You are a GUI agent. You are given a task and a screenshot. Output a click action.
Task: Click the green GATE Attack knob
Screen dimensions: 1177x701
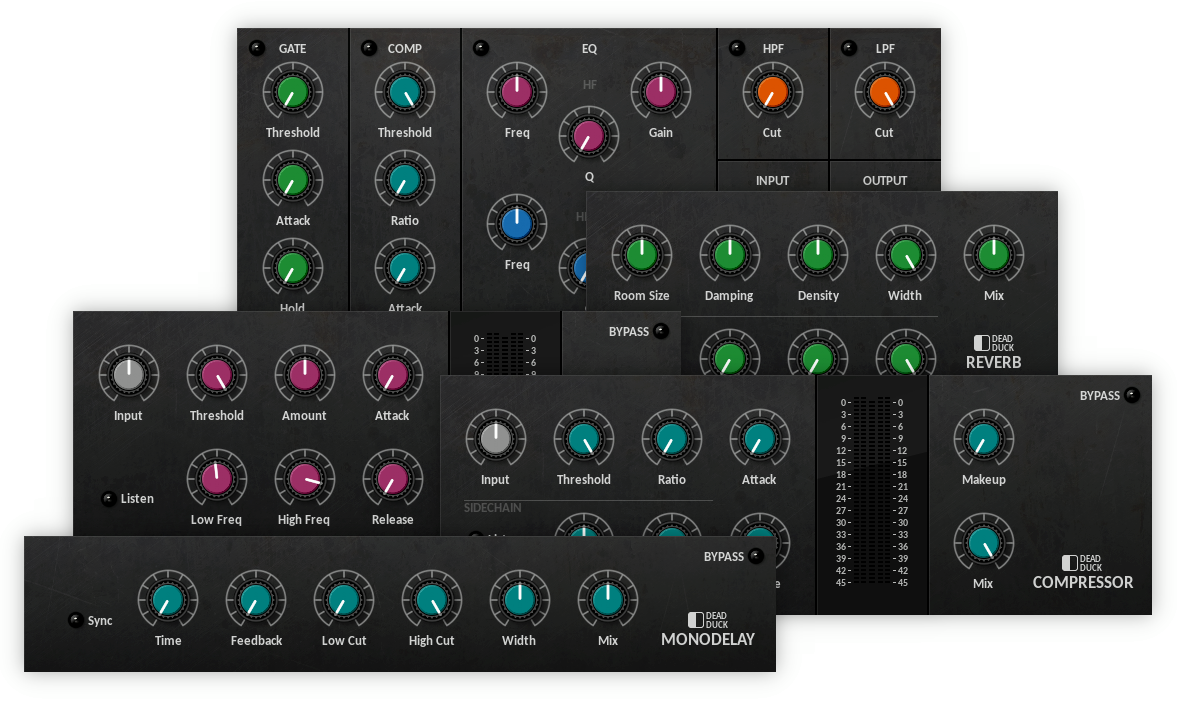coord(293,180)
